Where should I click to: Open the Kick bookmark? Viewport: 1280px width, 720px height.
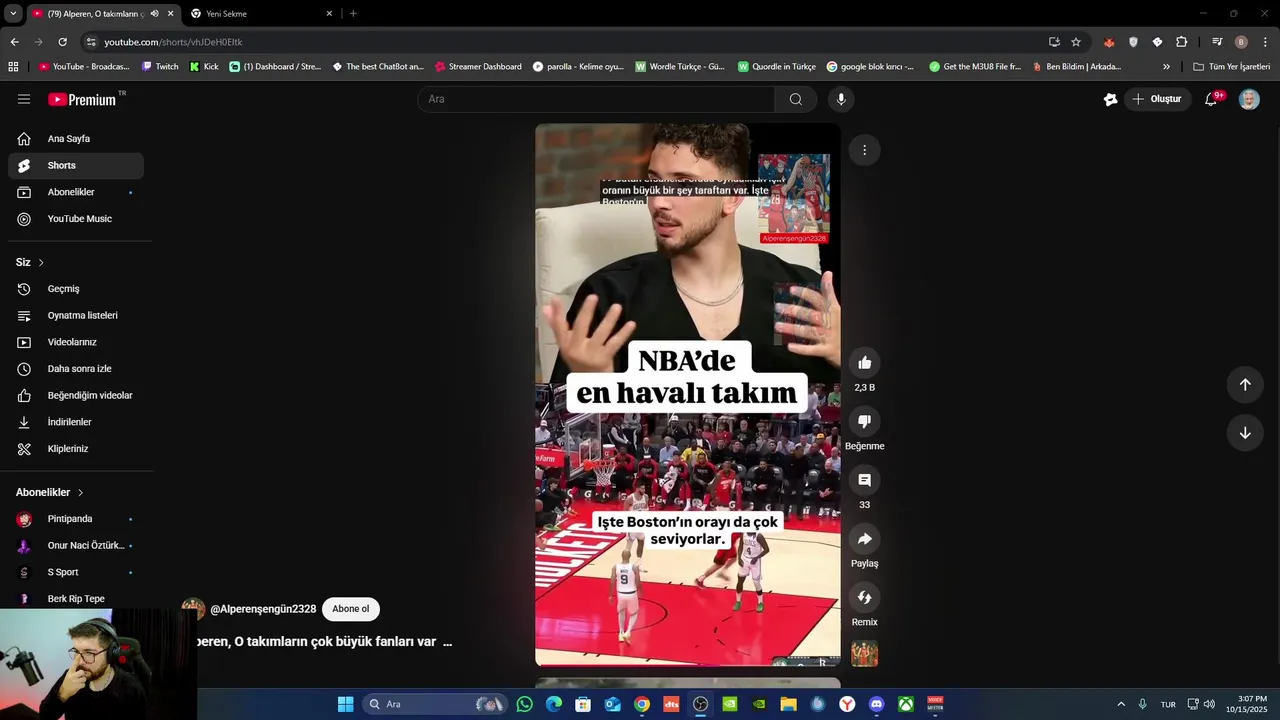(x=204, y=67)
